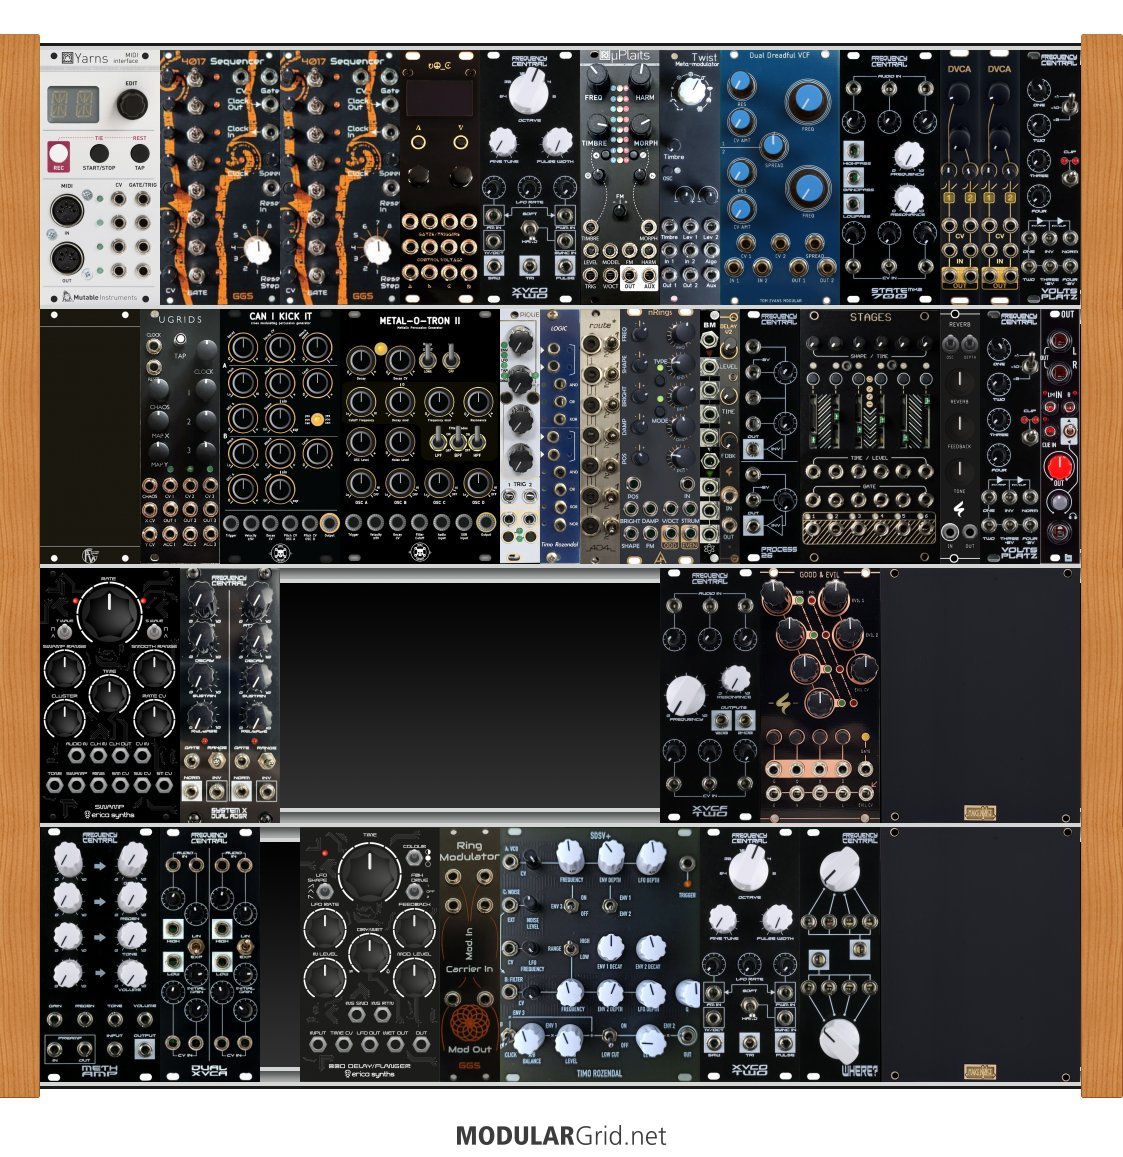
Task: Click the black display on the o_C module
Action: (x=440, y=97)
